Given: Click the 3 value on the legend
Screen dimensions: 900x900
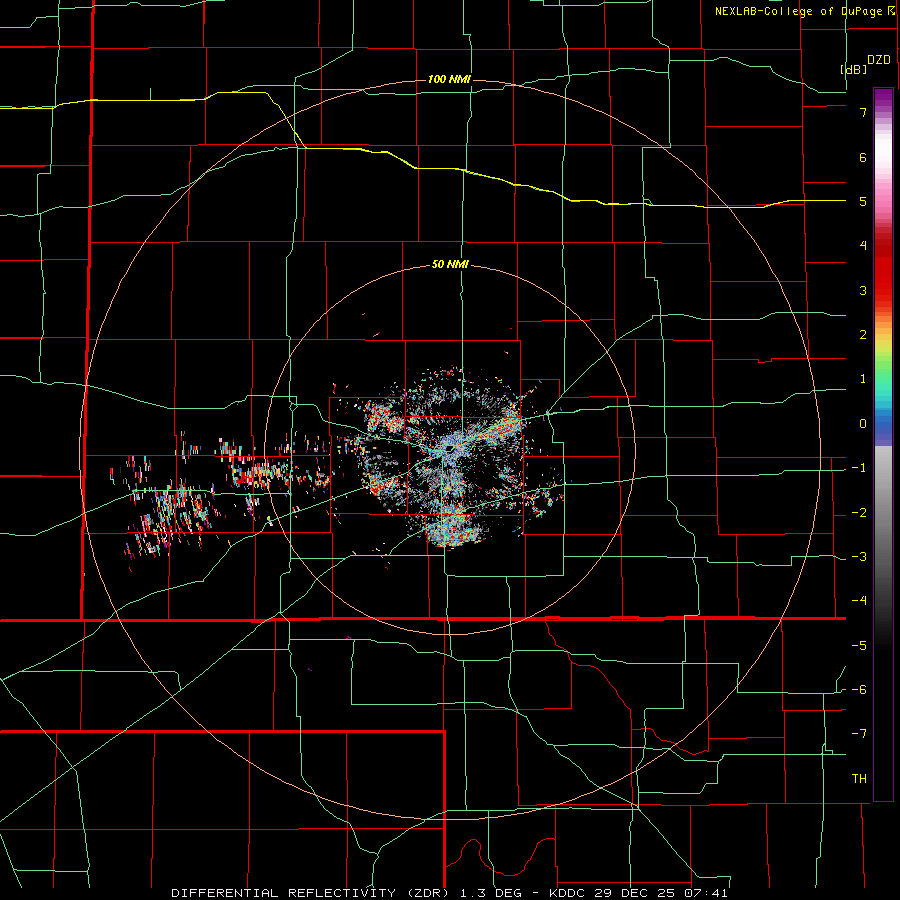Looking at the screenshot, I should click(863, 290).
